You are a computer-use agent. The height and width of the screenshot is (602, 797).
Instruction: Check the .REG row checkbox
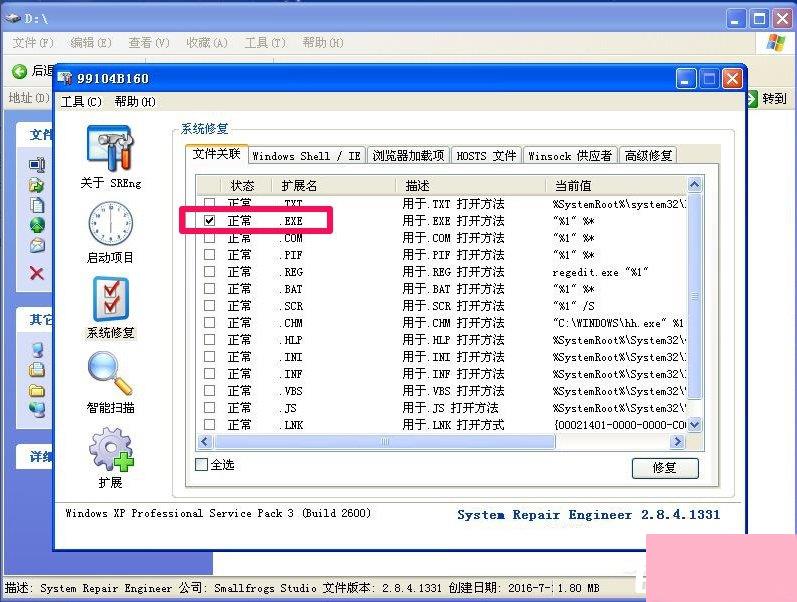click(209, 272)
